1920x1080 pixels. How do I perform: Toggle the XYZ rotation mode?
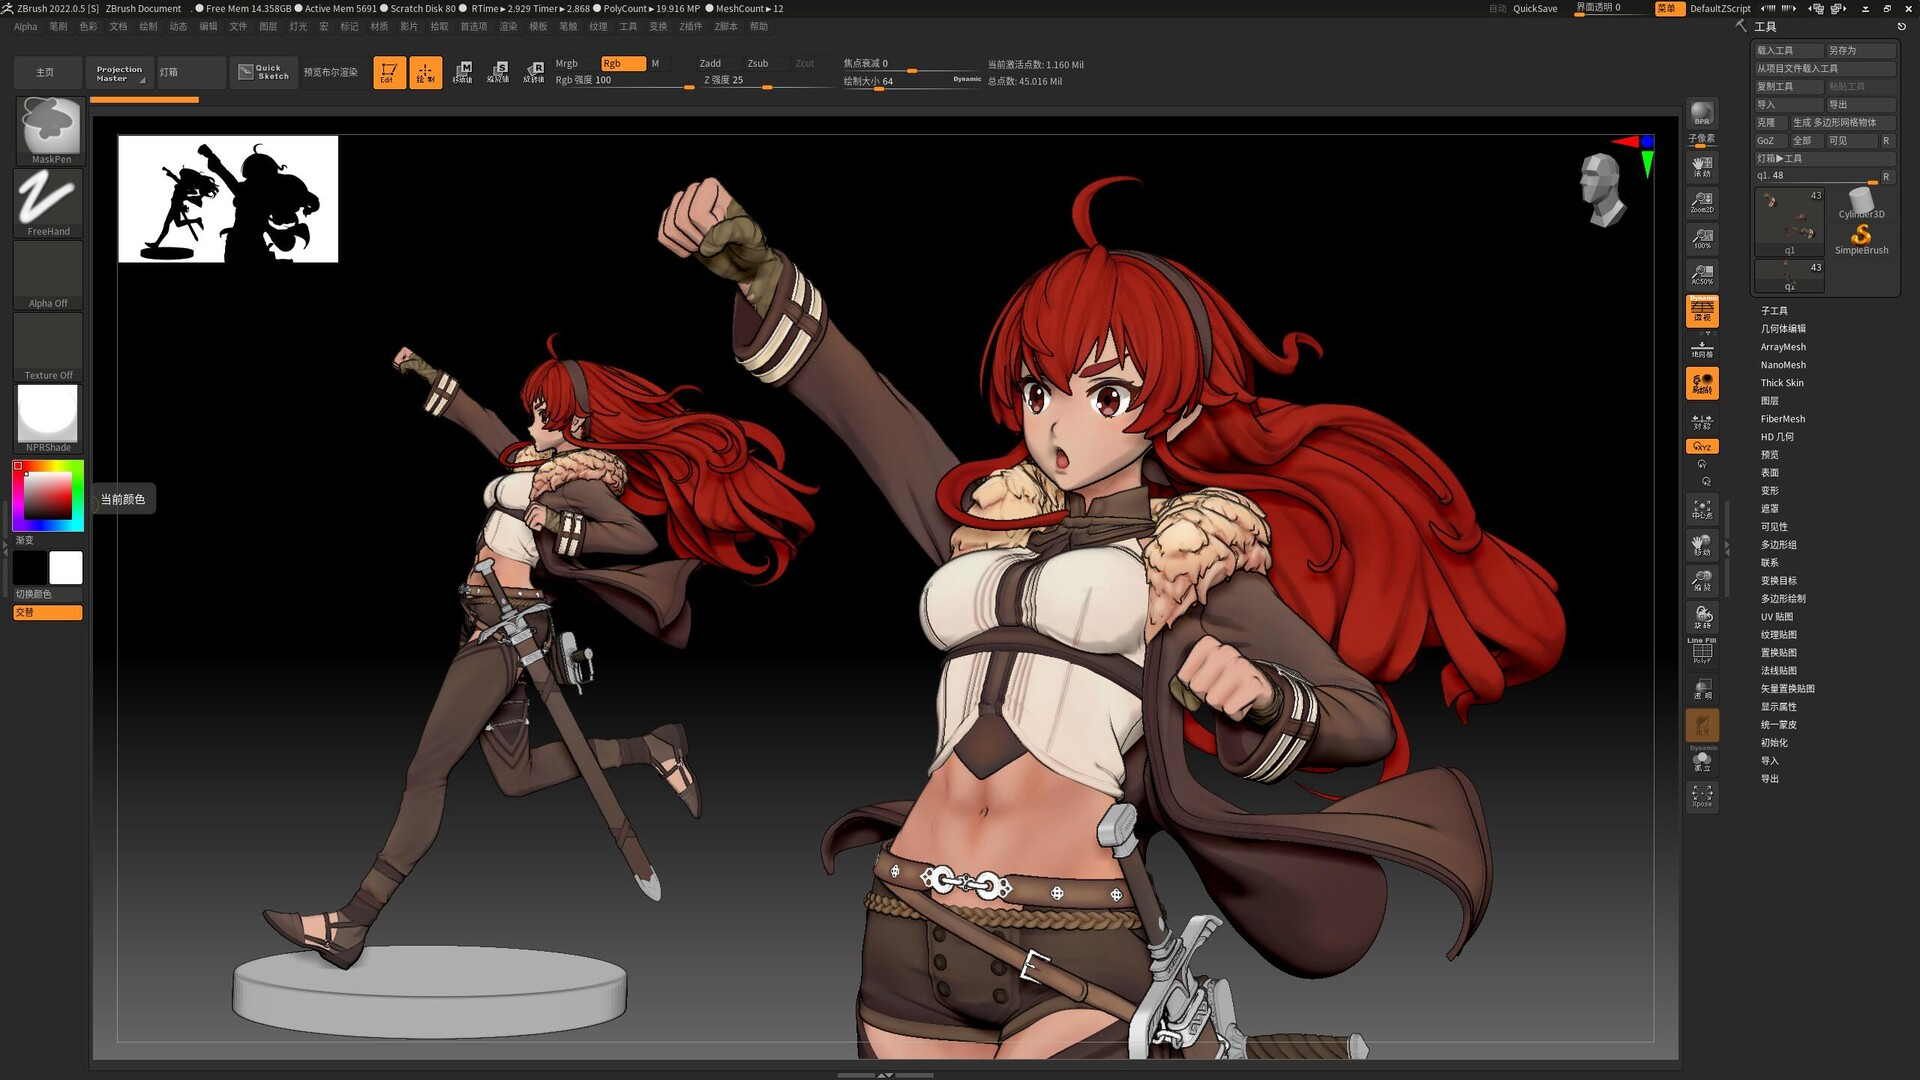1702,446
